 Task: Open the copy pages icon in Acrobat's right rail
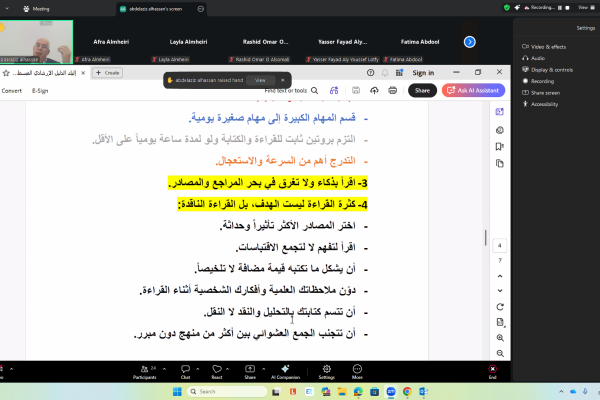pos(500,163)
